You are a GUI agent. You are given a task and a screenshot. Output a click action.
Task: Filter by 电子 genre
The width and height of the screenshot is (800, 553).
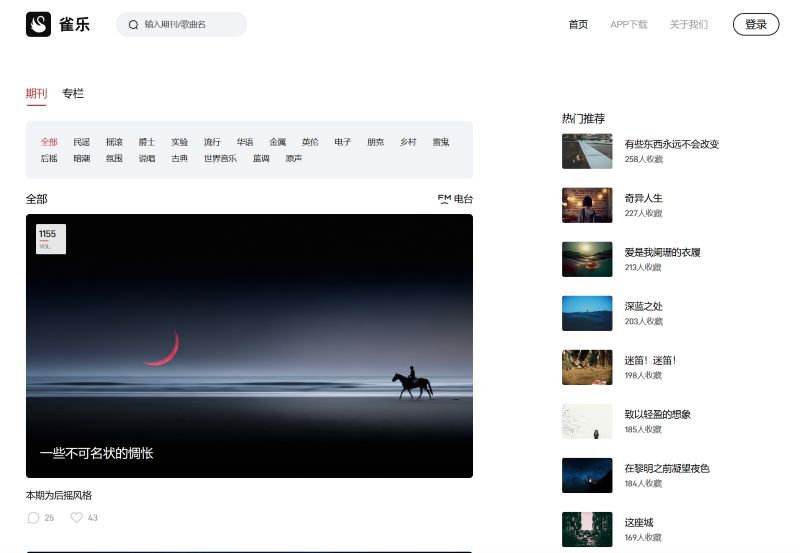click(343, 142)
